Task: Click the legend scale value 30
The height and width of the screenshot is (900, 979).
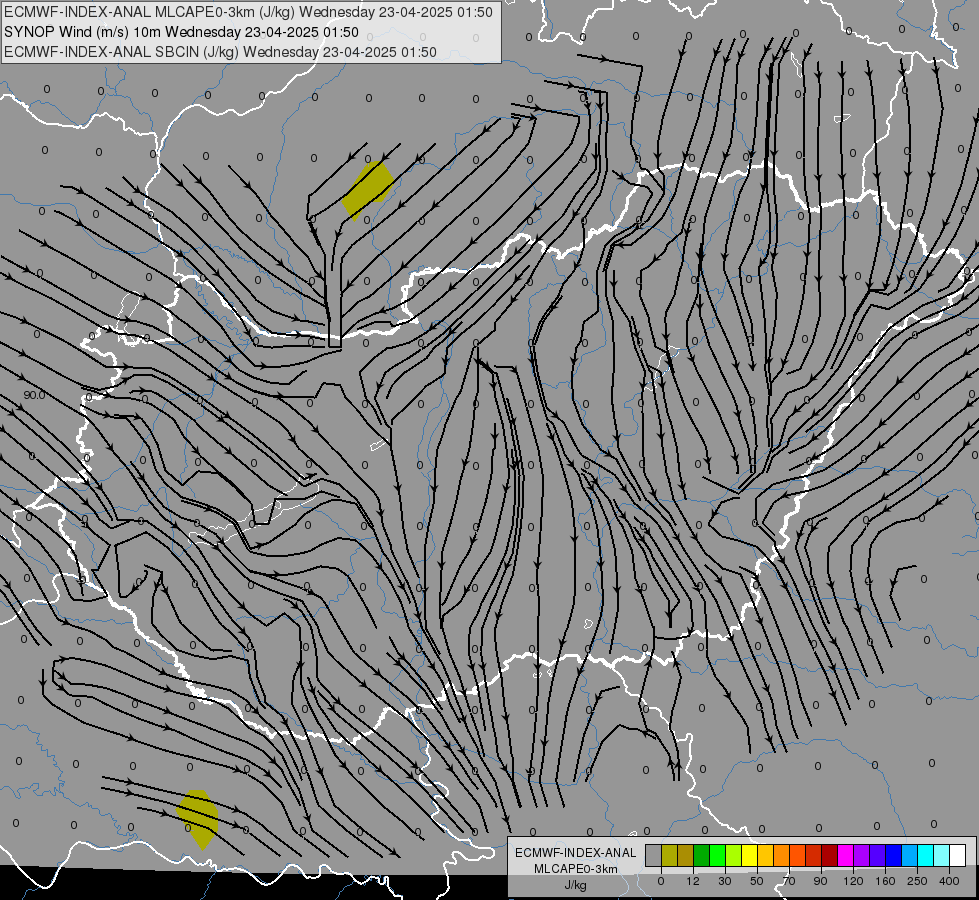Action: tap(724, 881)
